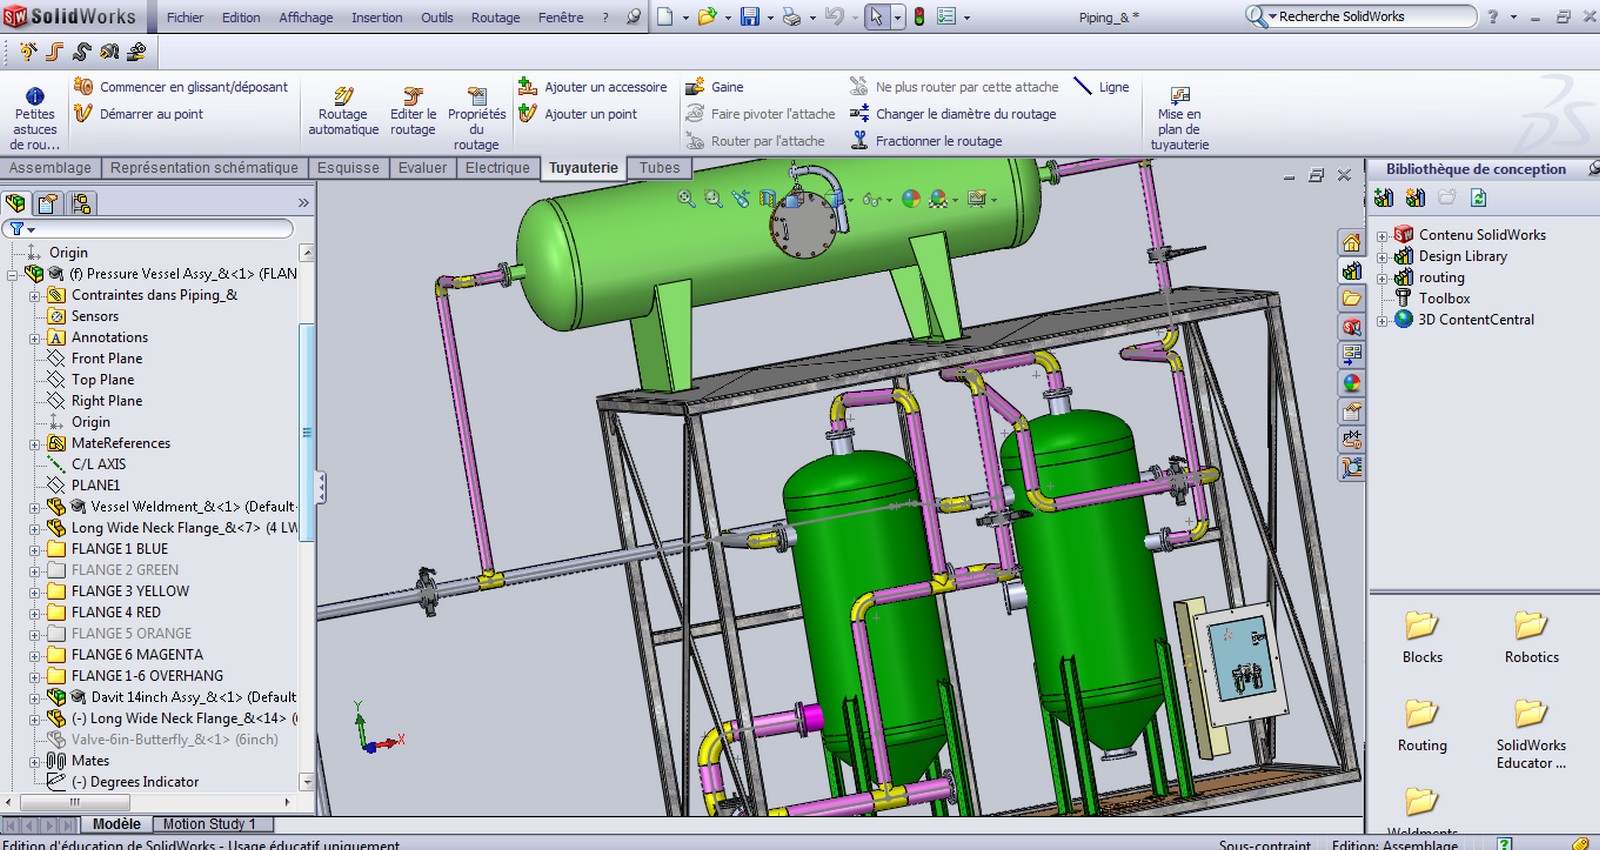
Task: Open Appearances task pane tab
Action: point(1352,383)
